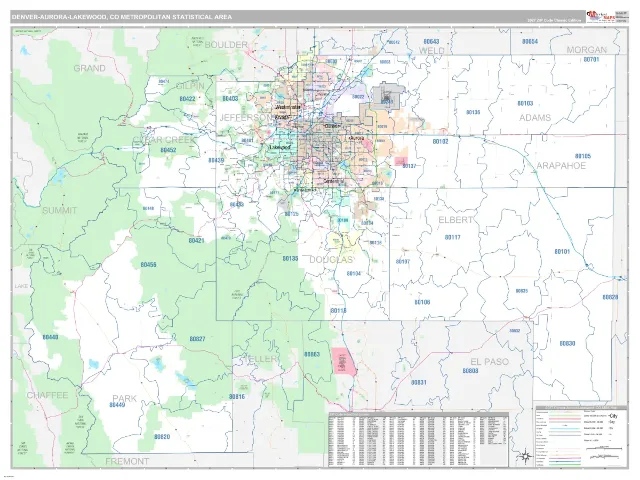
Task: Click ZIP code 80452
Action: [168, 150]
